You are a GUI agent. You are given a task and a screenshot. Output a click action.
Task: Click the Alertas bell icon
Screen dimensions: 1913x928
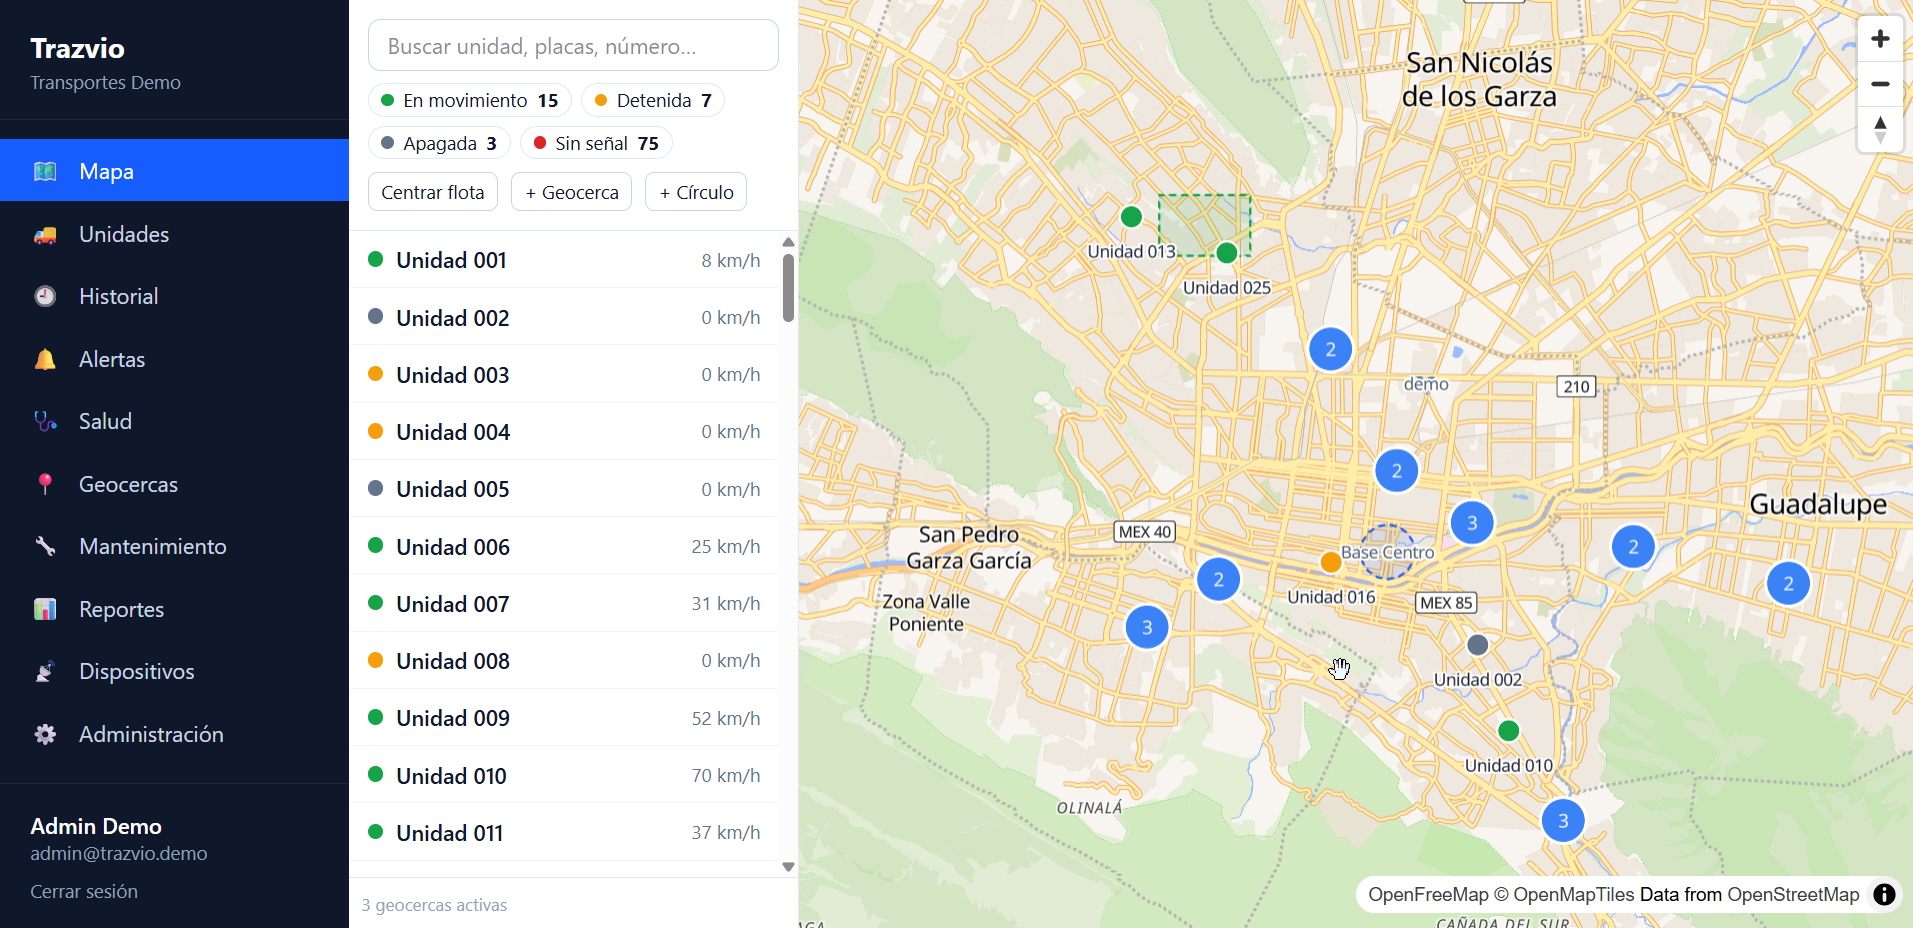45,359
